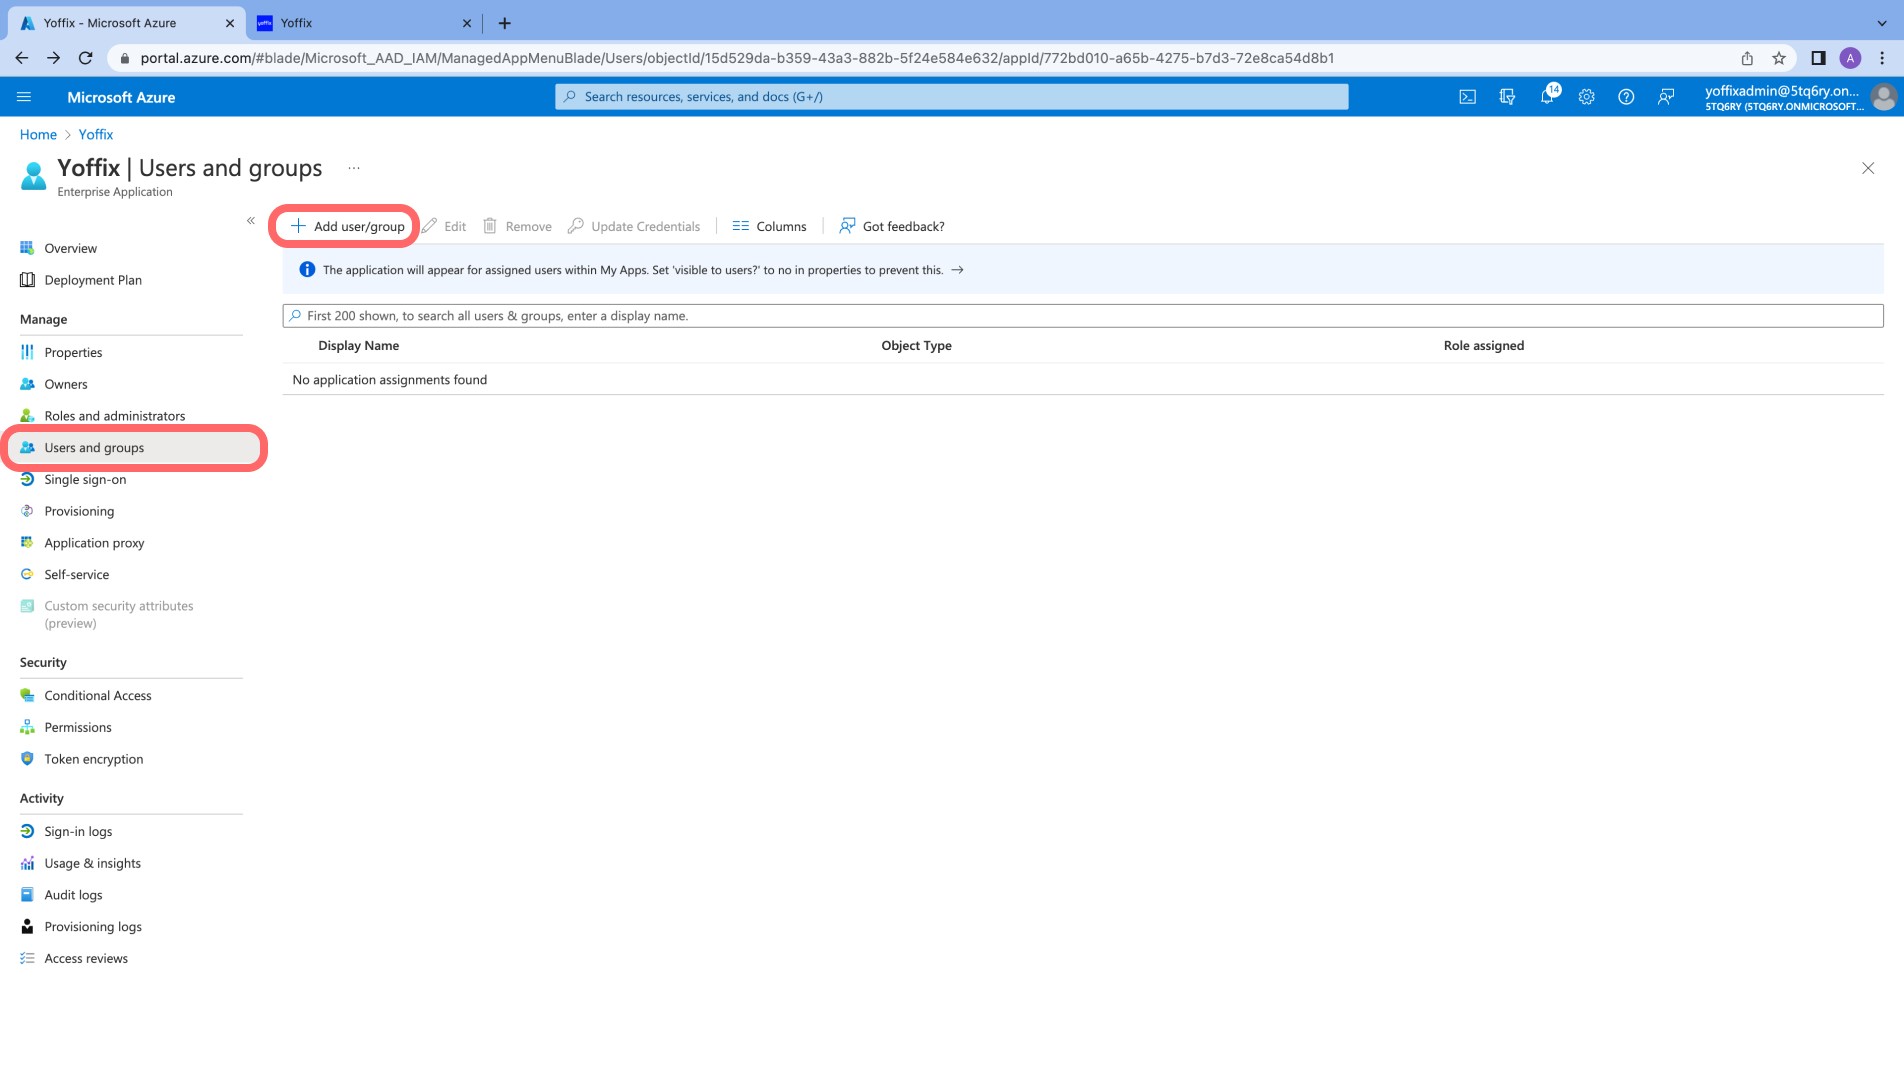The height and width of the screenshot is (1068, 1904).
Task: Click the users and groups search field
Action: click(x=1083, y=316)
